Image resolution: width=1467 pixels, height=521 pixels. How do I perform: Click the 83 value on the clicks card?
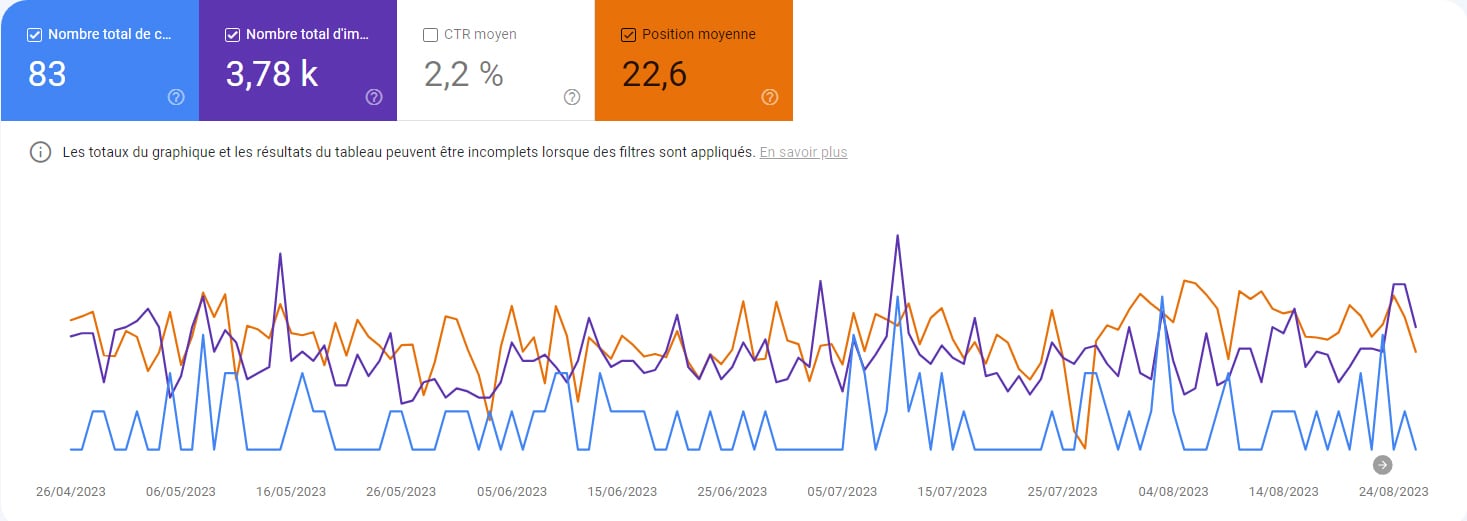pos(47,74)
